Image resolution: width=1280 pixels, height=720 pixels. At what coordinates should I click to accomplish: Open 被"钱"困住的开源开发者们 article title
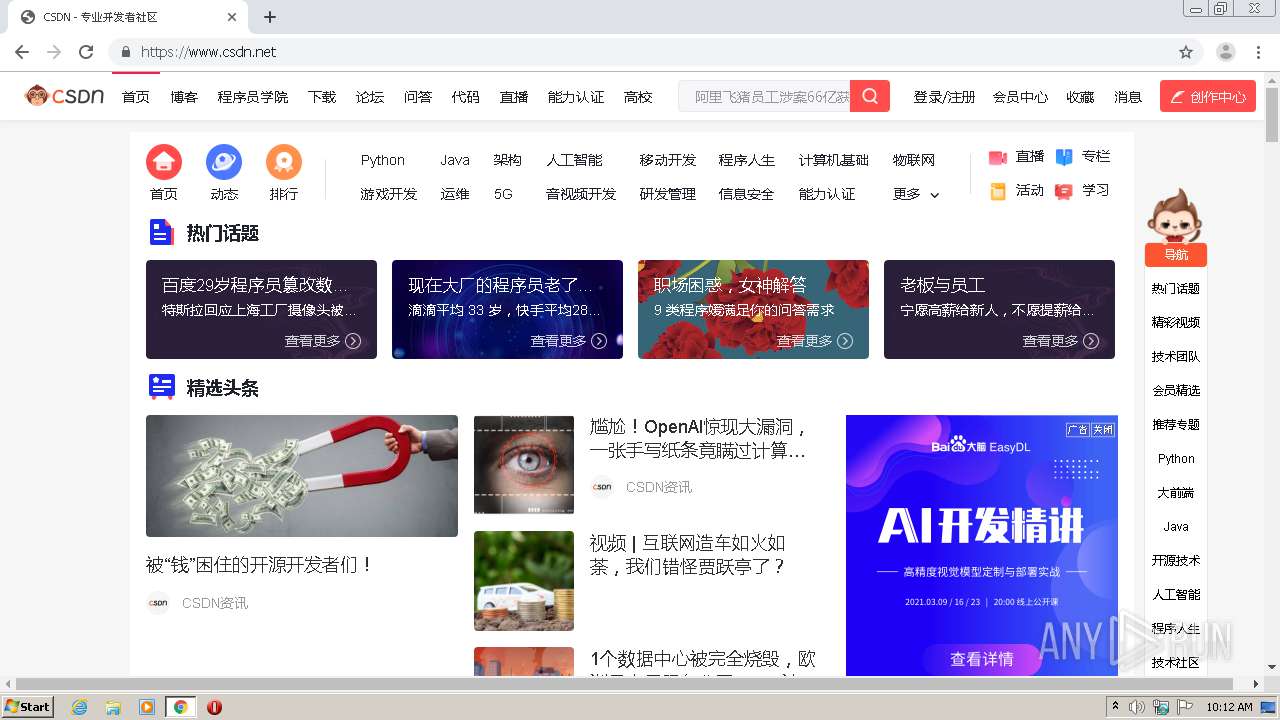(259, 565)
